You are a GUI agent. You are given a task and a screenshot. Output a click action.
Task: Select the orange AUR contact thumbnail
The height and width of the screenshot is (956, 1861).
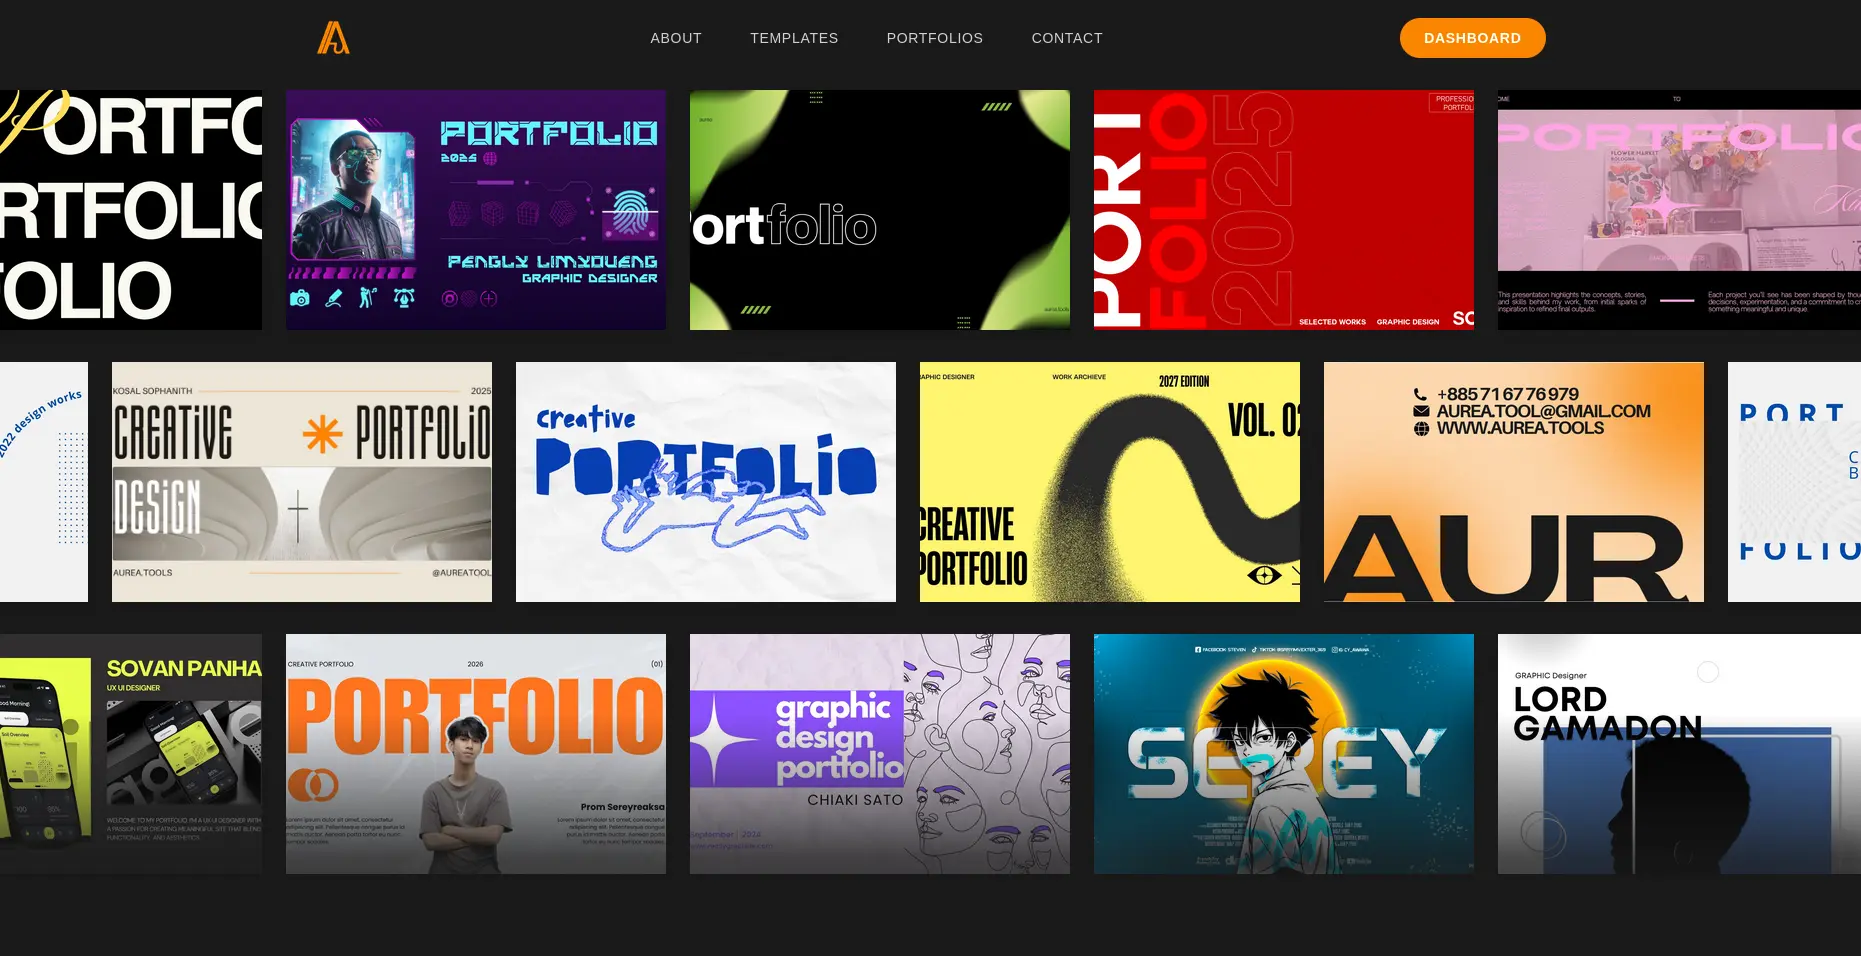[x=1514, y=482]
